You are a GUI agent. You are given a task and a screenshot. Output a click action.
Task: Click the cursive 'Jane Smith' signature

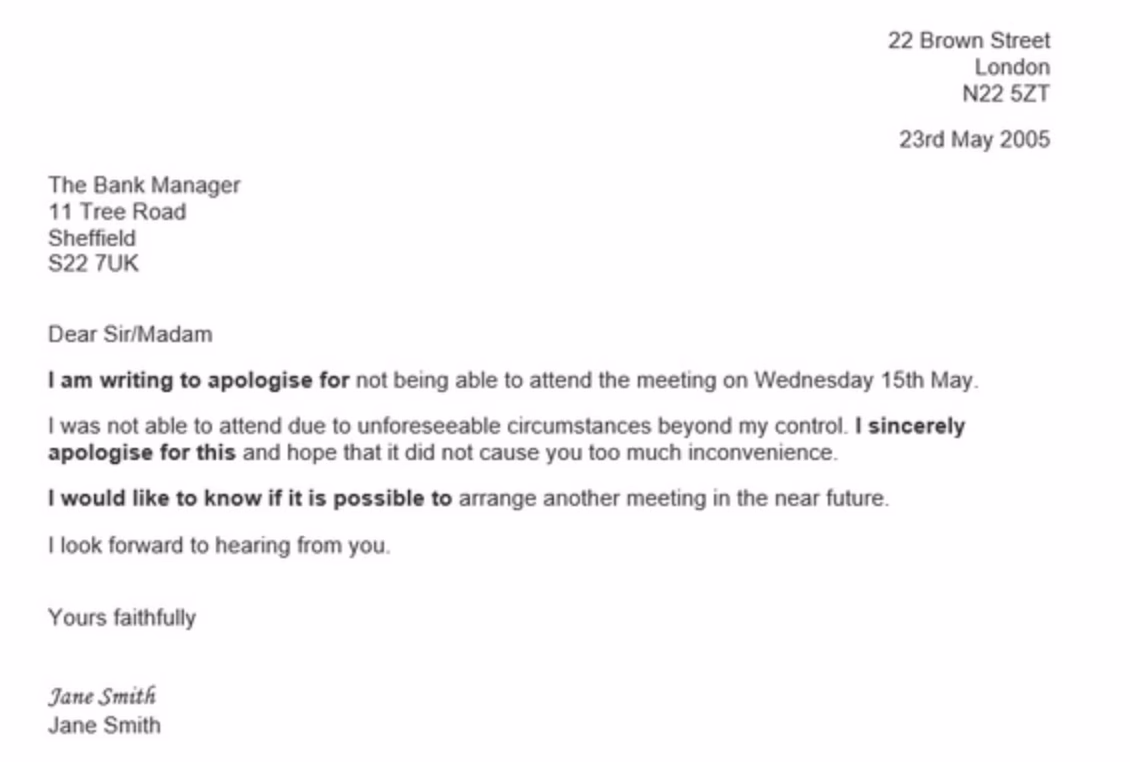coord(102,697)
